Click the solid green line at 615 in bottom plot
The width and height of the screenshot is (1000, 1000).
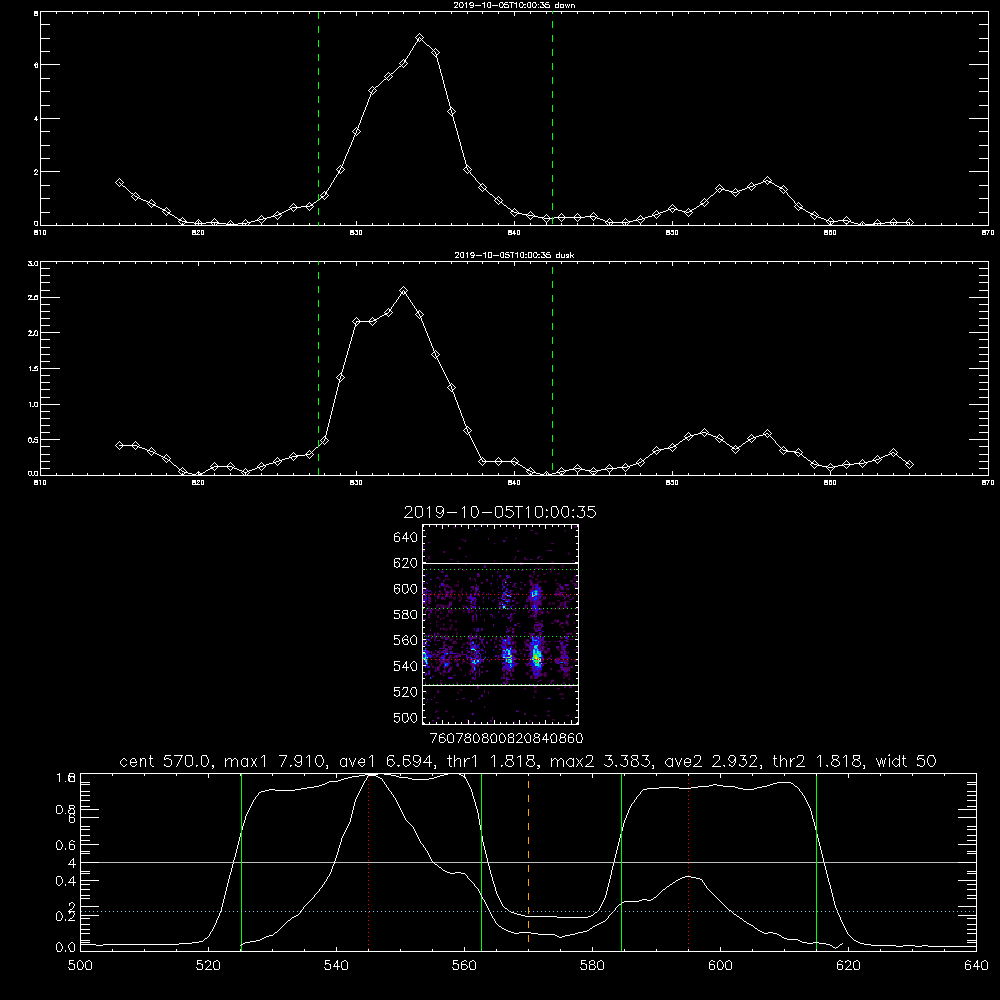[816, 860]
